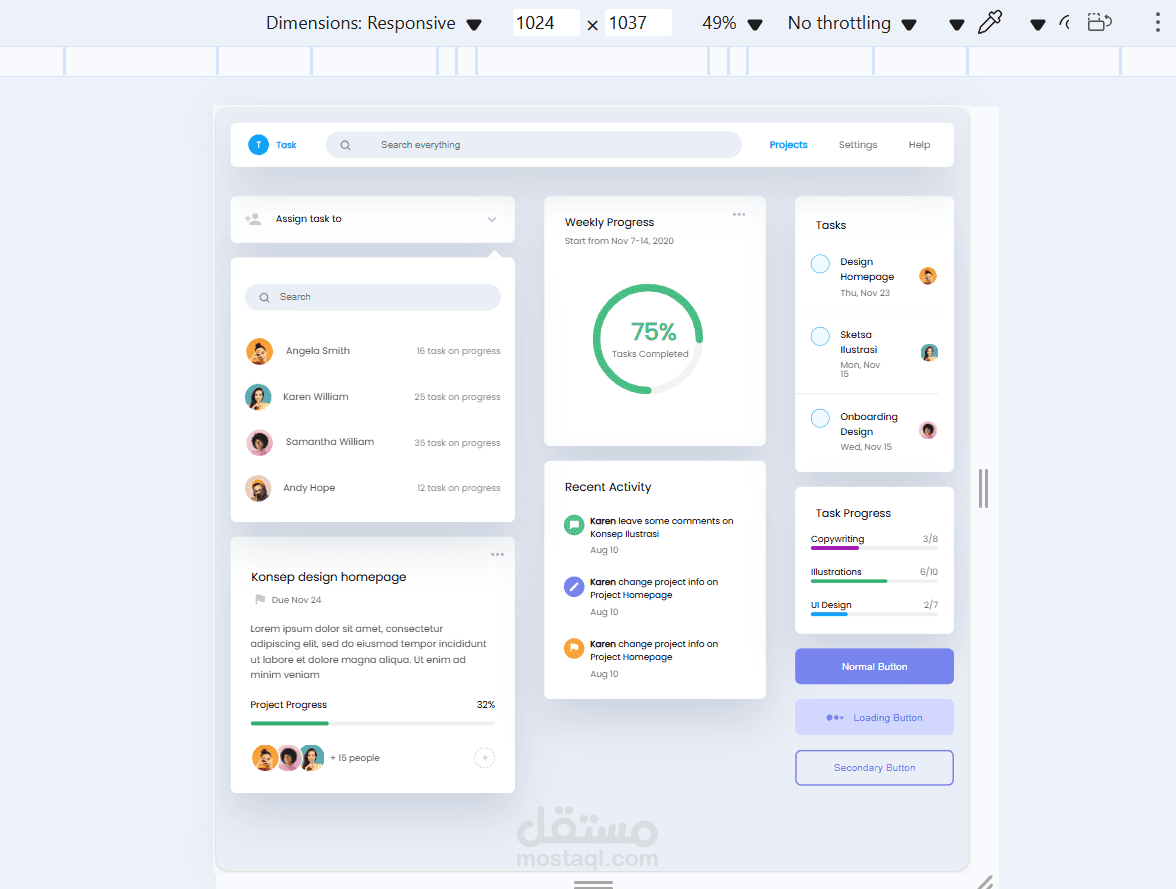Viewport: 1176px width, 889px height.
Task: Open the No throttling dropdown
Action: (852, 21)
